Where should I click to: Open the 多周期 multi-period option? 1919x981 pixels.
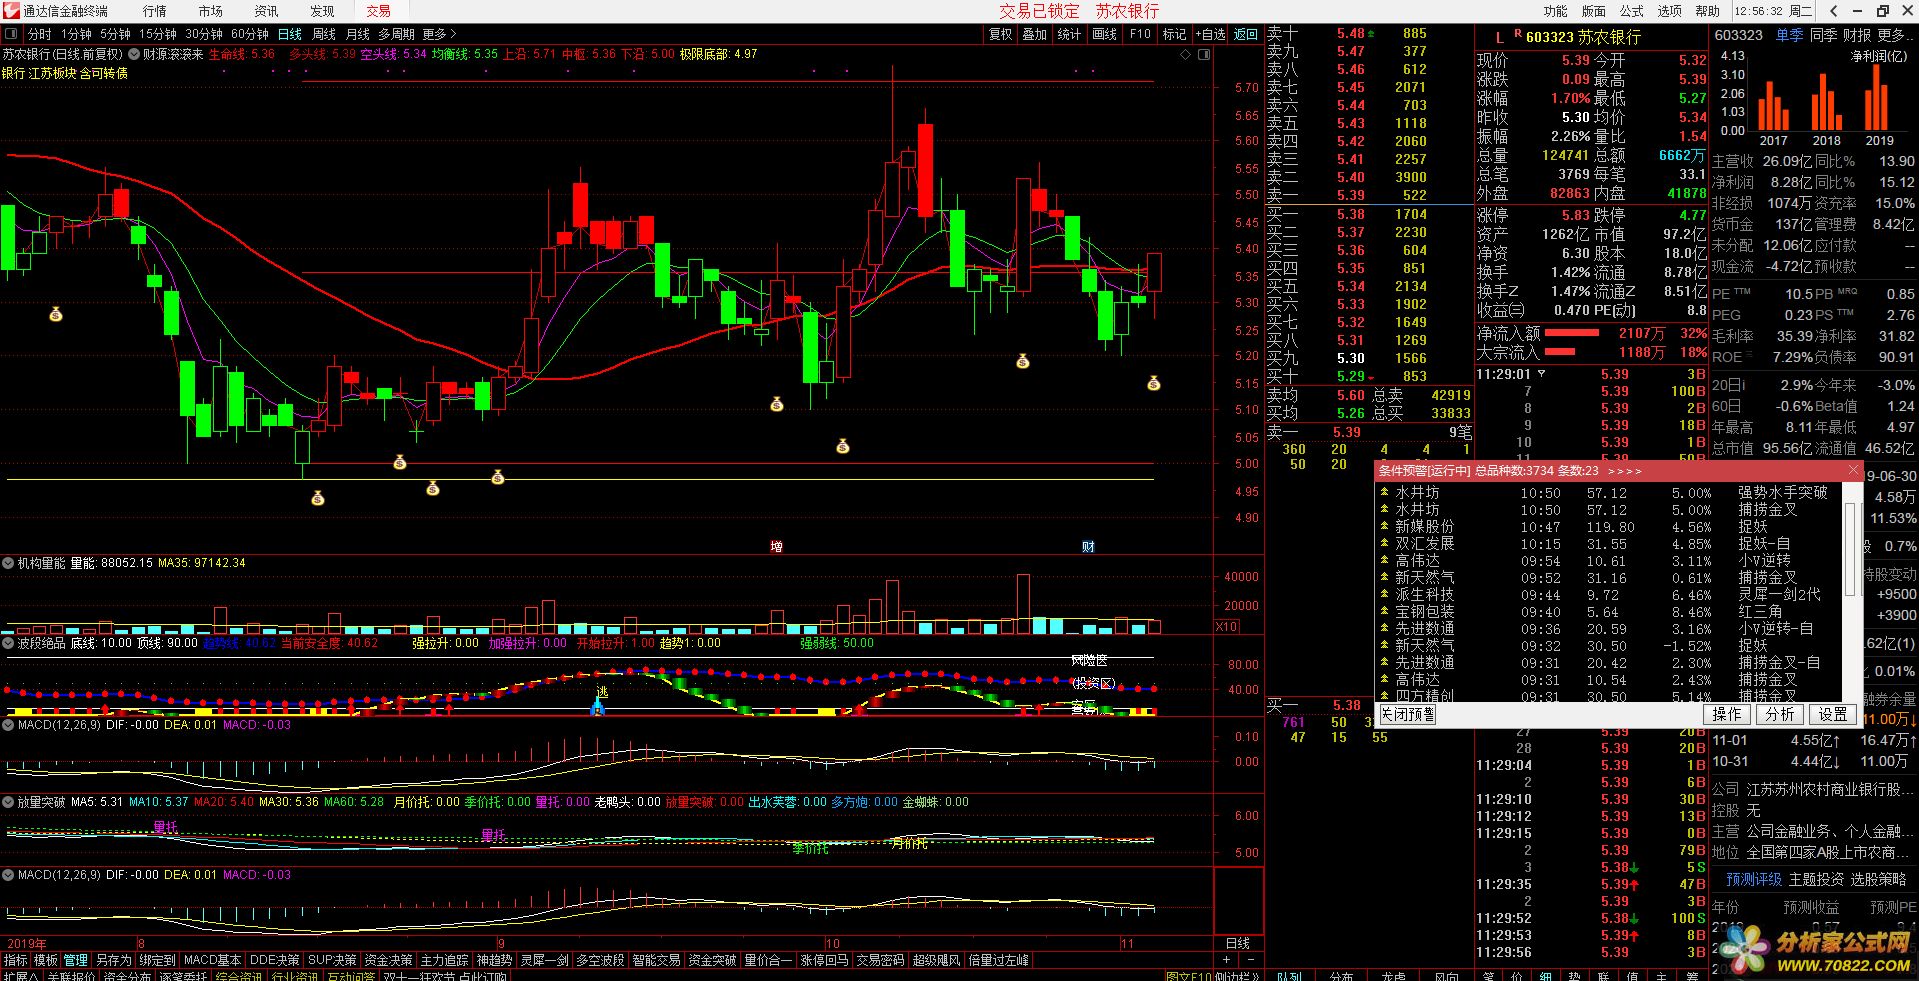396,34
